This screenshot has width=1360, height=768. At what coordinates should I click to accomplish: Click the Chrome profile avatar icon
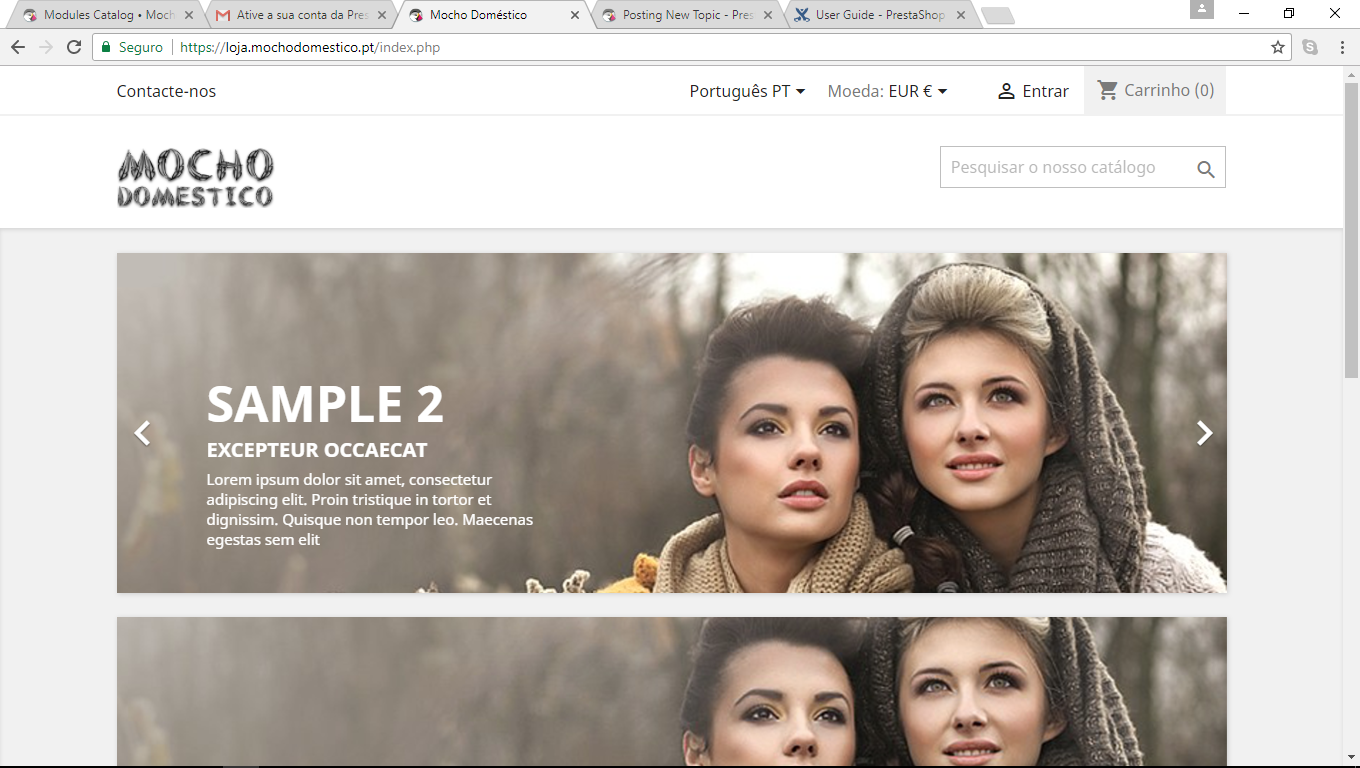pyautogui.click(x=1201, y=9)
